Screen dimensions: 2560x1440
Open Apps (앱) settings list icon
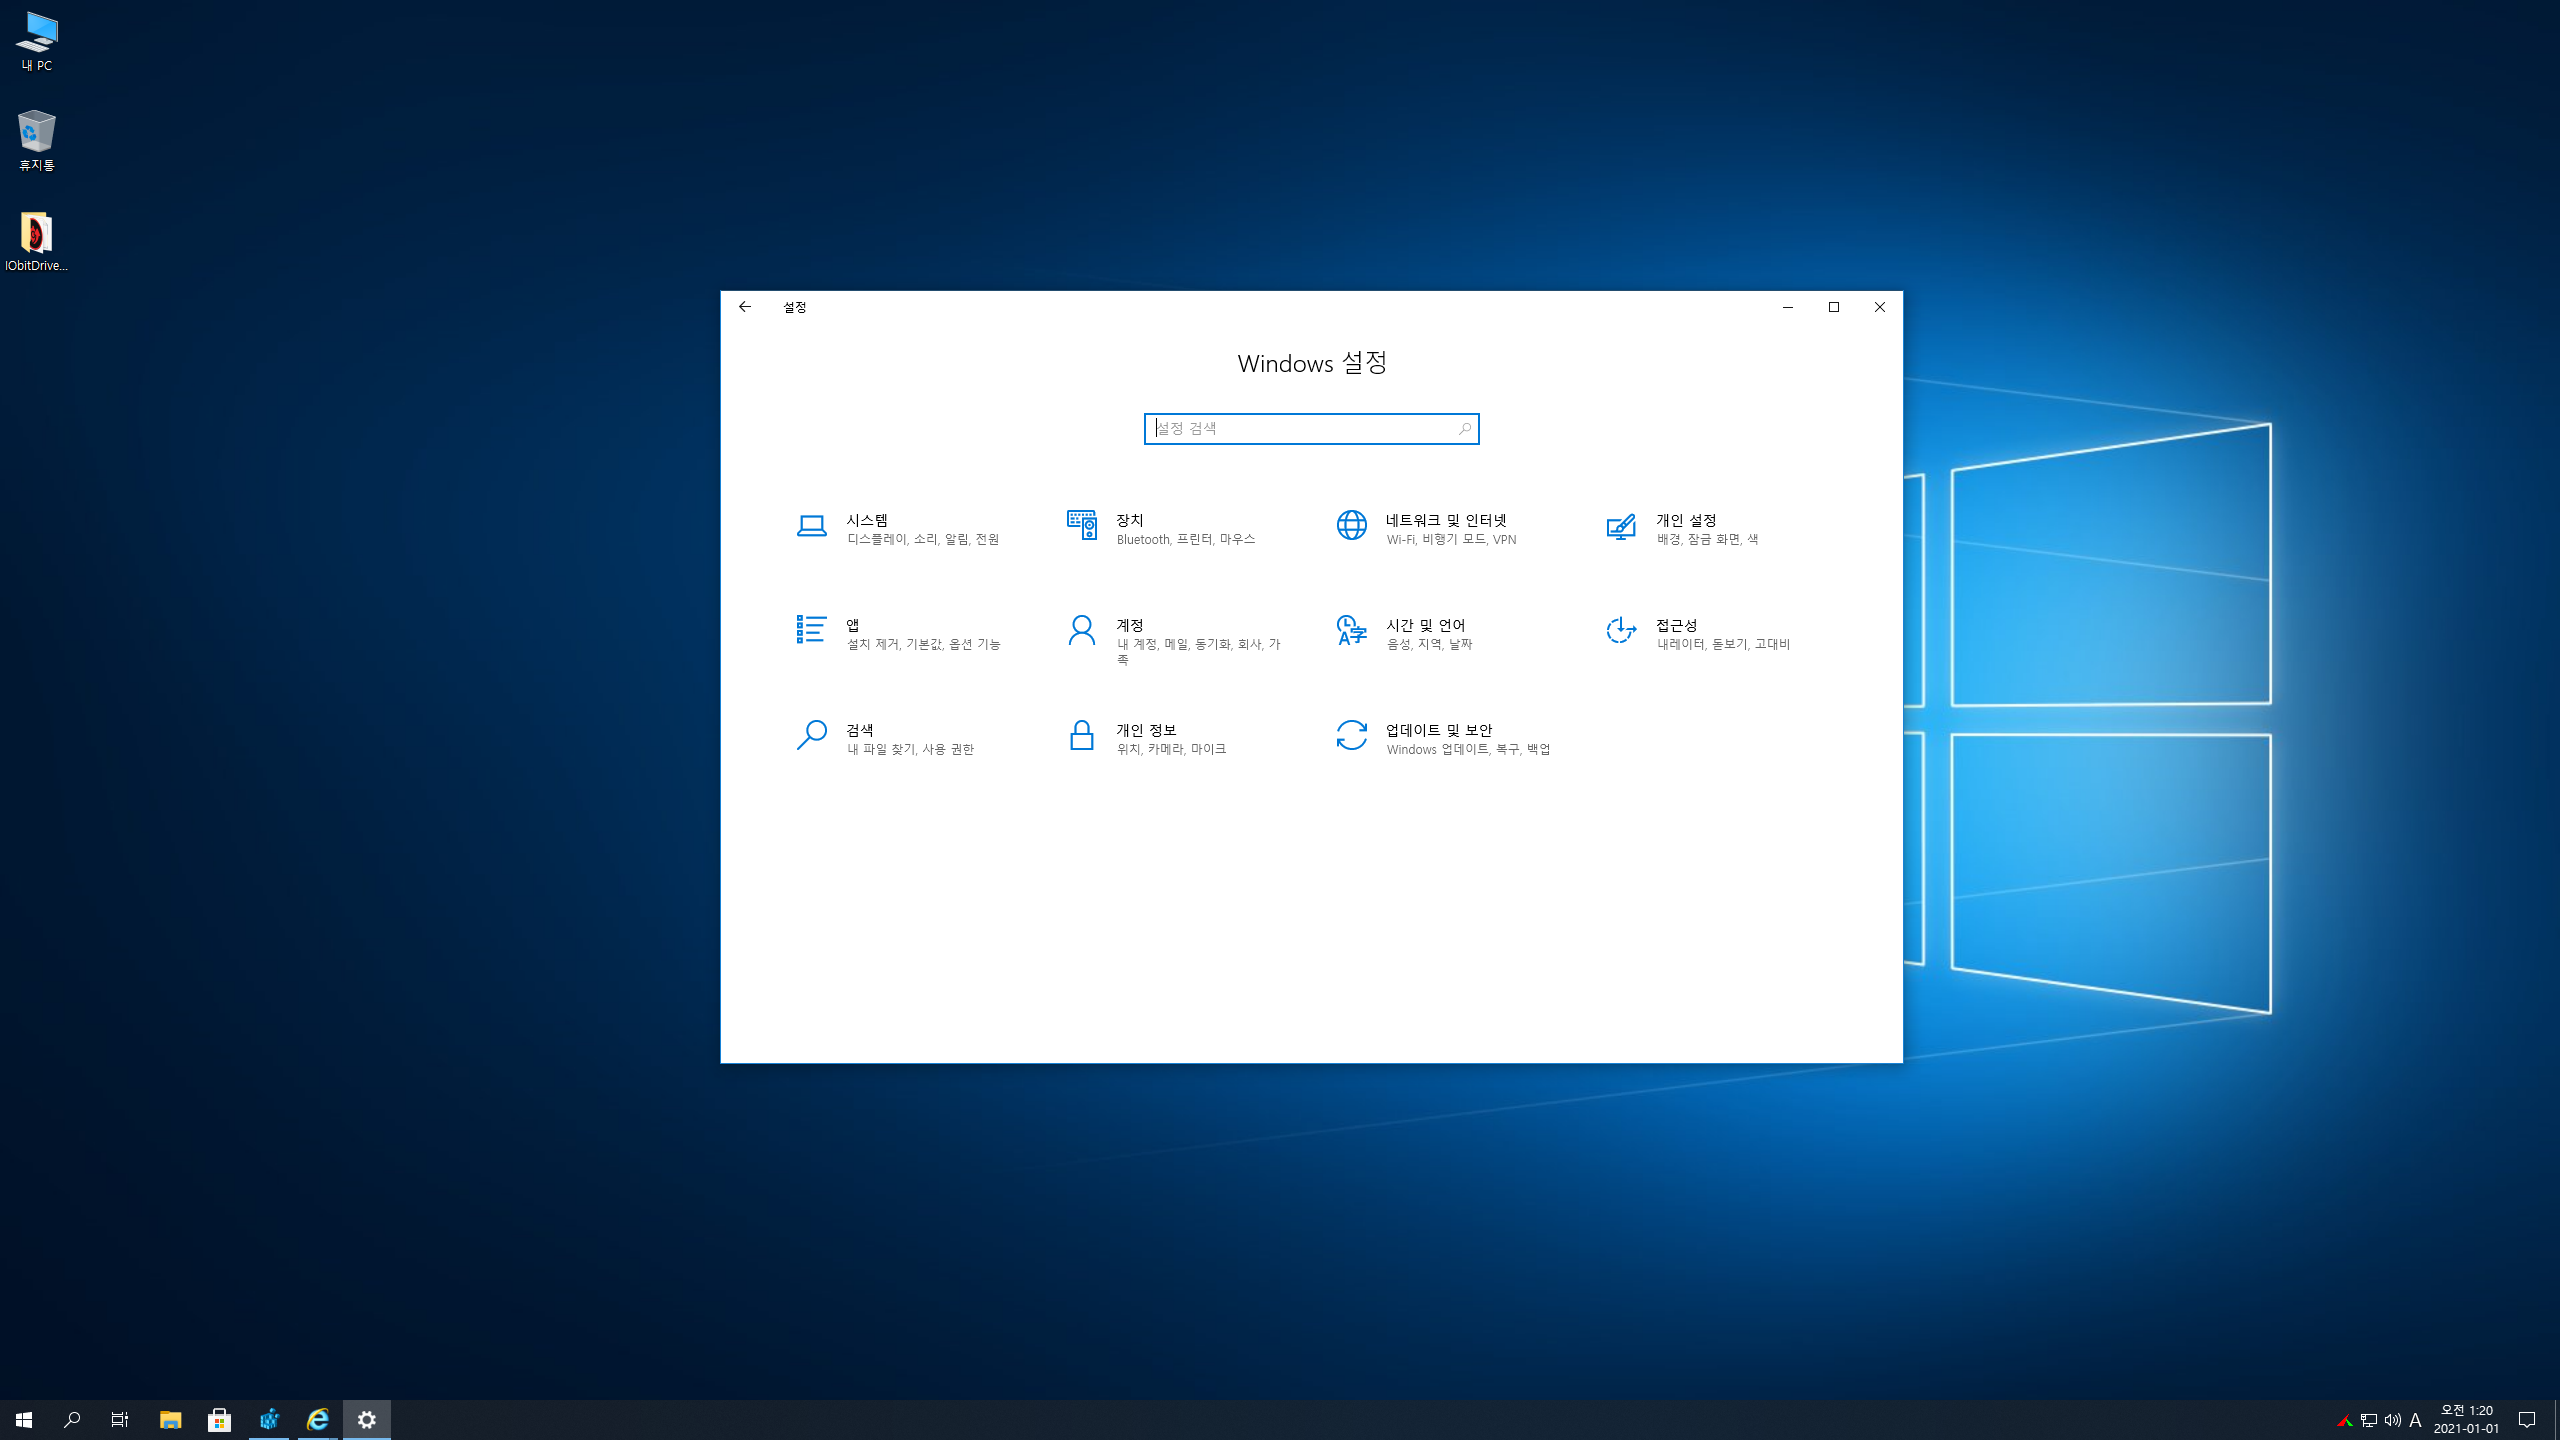tap(811, 630)
